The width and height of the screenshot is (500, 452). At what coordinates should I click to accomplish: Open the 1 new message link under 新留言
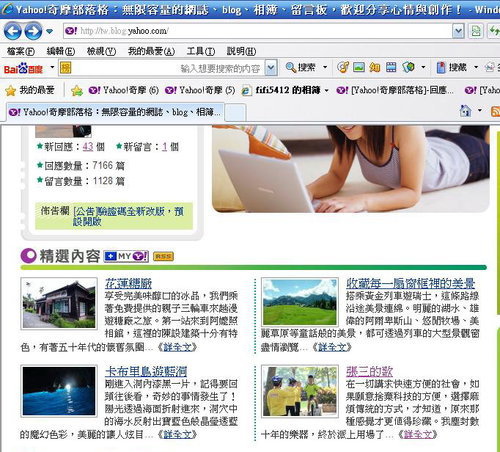click(164, 147)
